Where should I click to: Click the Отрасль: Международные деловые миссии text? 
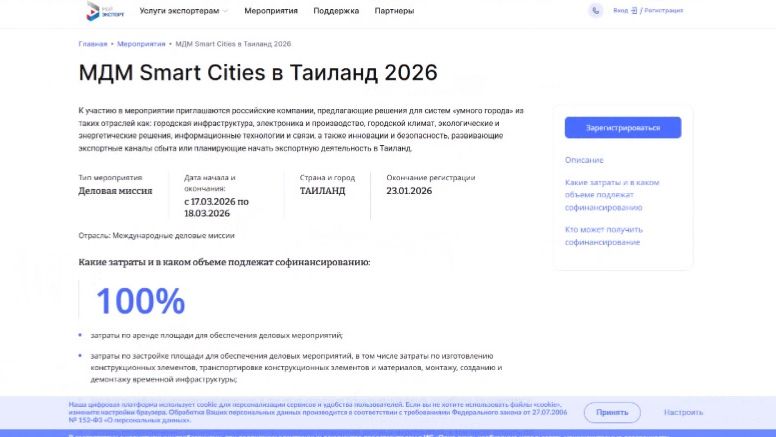point(156,236)
